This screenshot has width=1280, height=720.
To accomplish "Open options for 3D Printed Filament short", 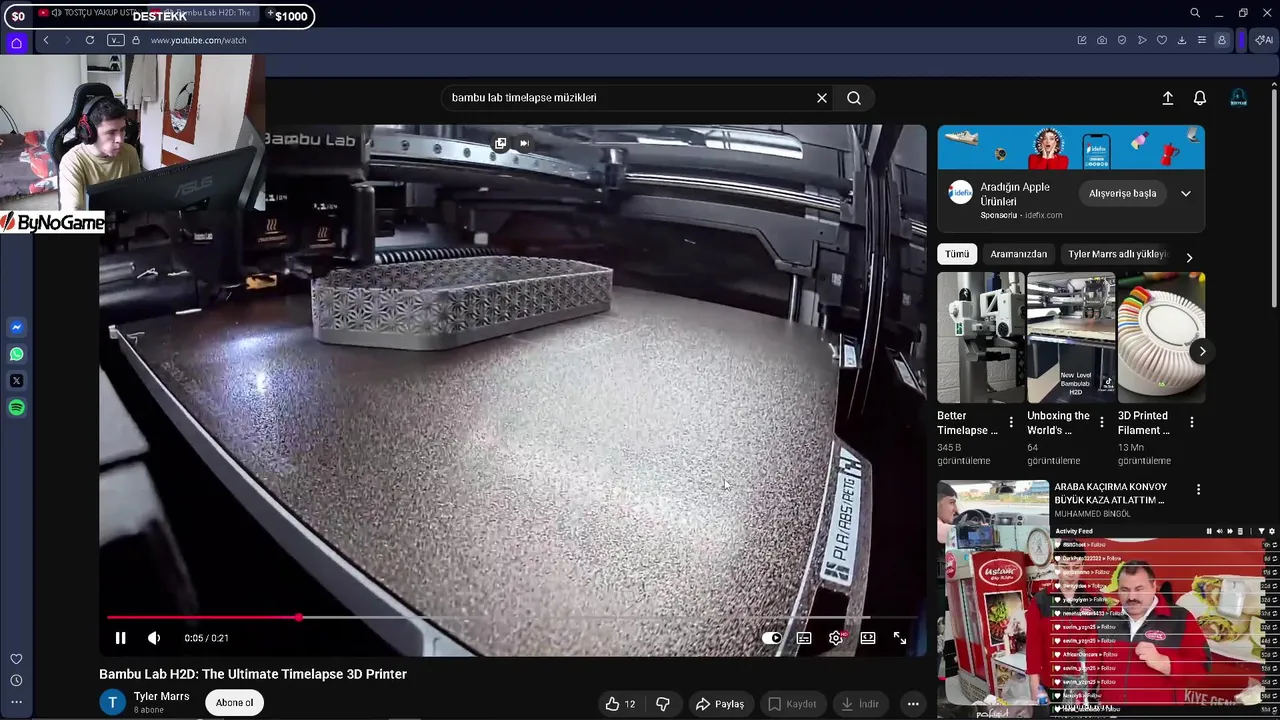I will [x=1191, y=422].
